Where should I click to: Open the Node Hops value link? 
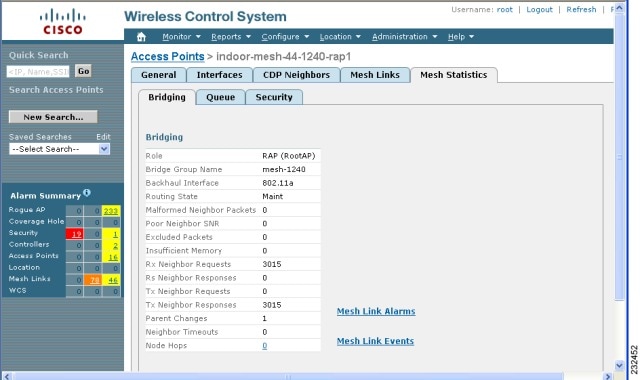pyautogui.click(x=264, y=346)
